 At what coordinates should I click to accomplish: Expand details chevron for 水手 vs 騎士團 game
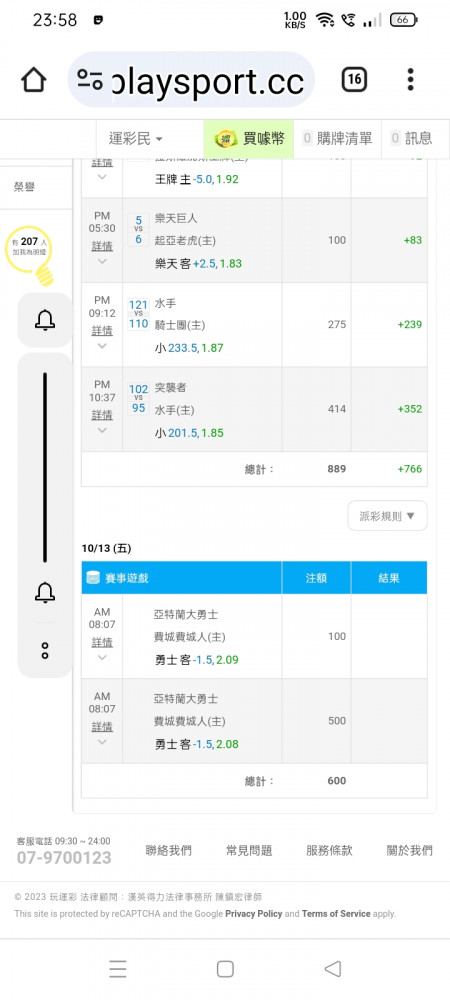click(102, 346)
